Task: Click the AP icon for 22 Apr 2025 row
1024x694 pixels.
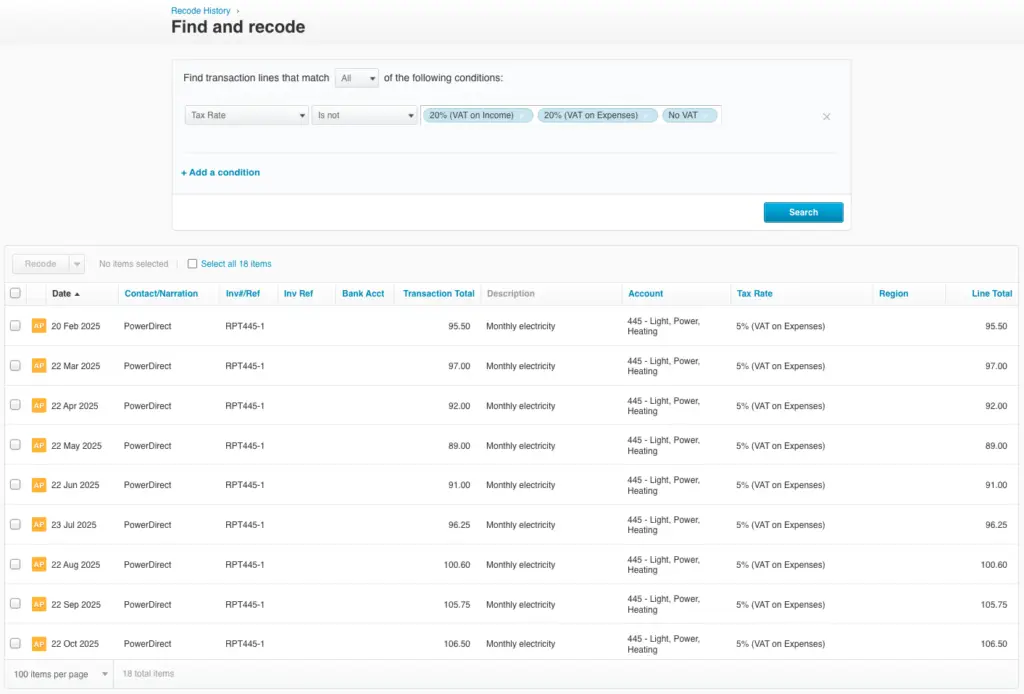Action: click(x=39, y=406)
